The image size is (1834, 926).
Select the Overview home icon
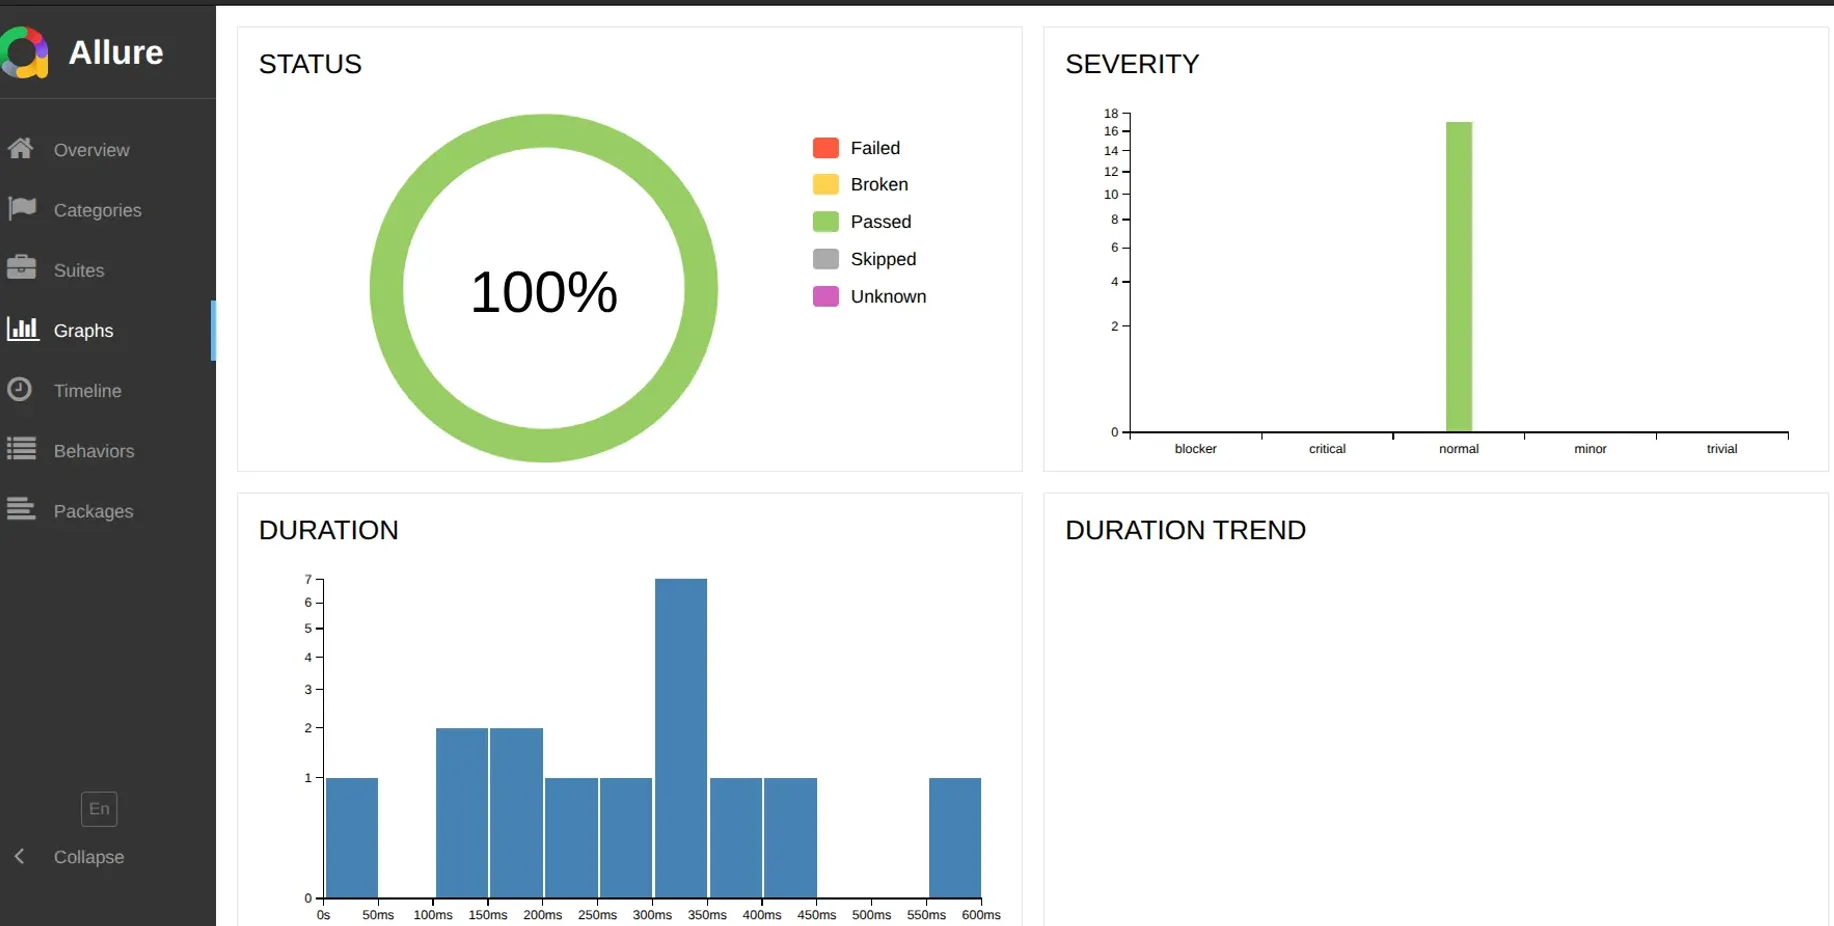(21, 149)
